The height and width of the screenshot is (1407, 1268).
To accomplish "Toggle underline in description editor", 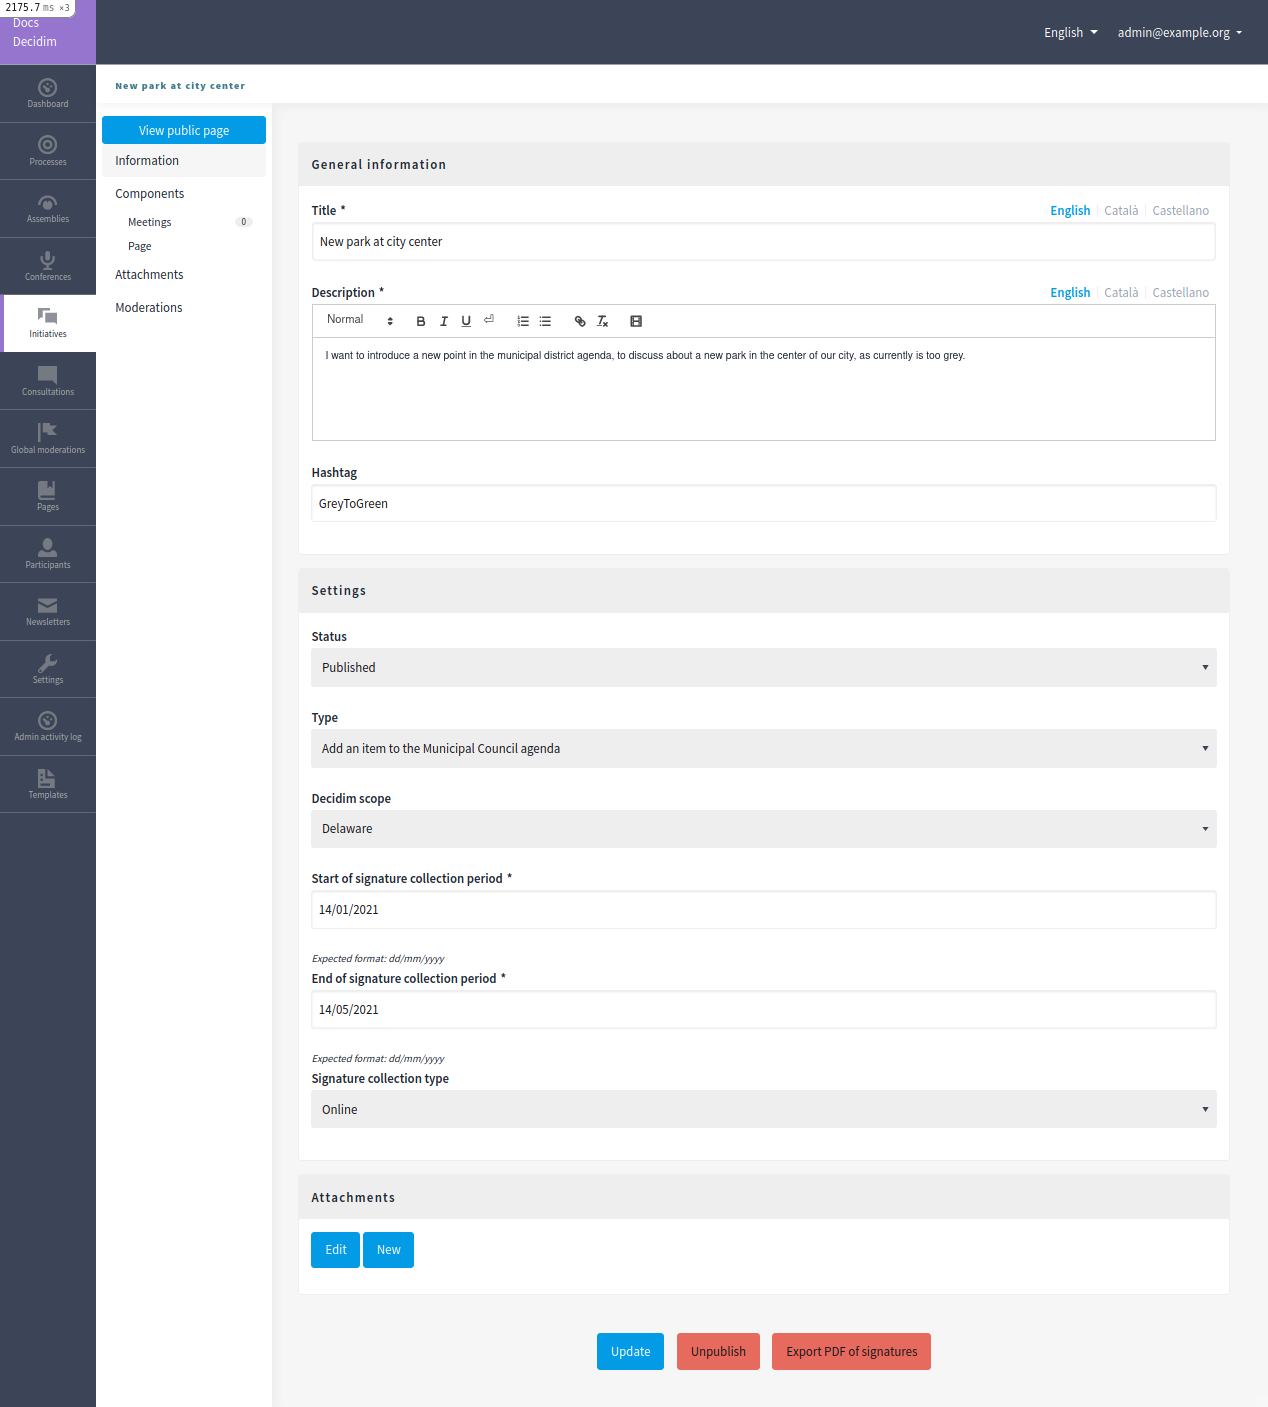I will pyautogui.click(x=466, y=321).
